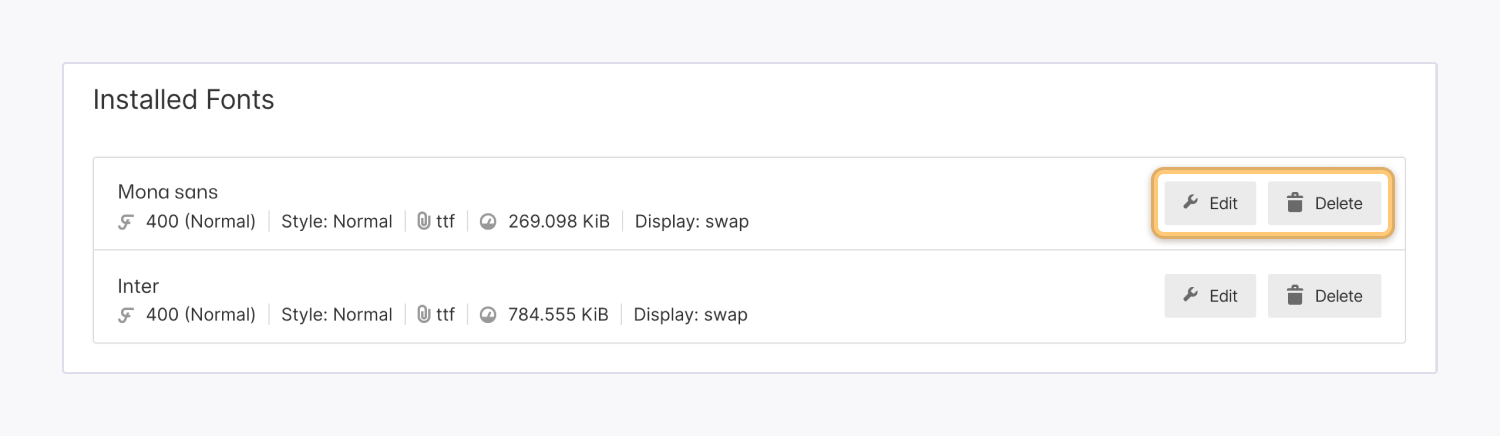The image size is (1500, 436).
Task: Click Display: swap label for Inter
Action: tap(691, 315)
